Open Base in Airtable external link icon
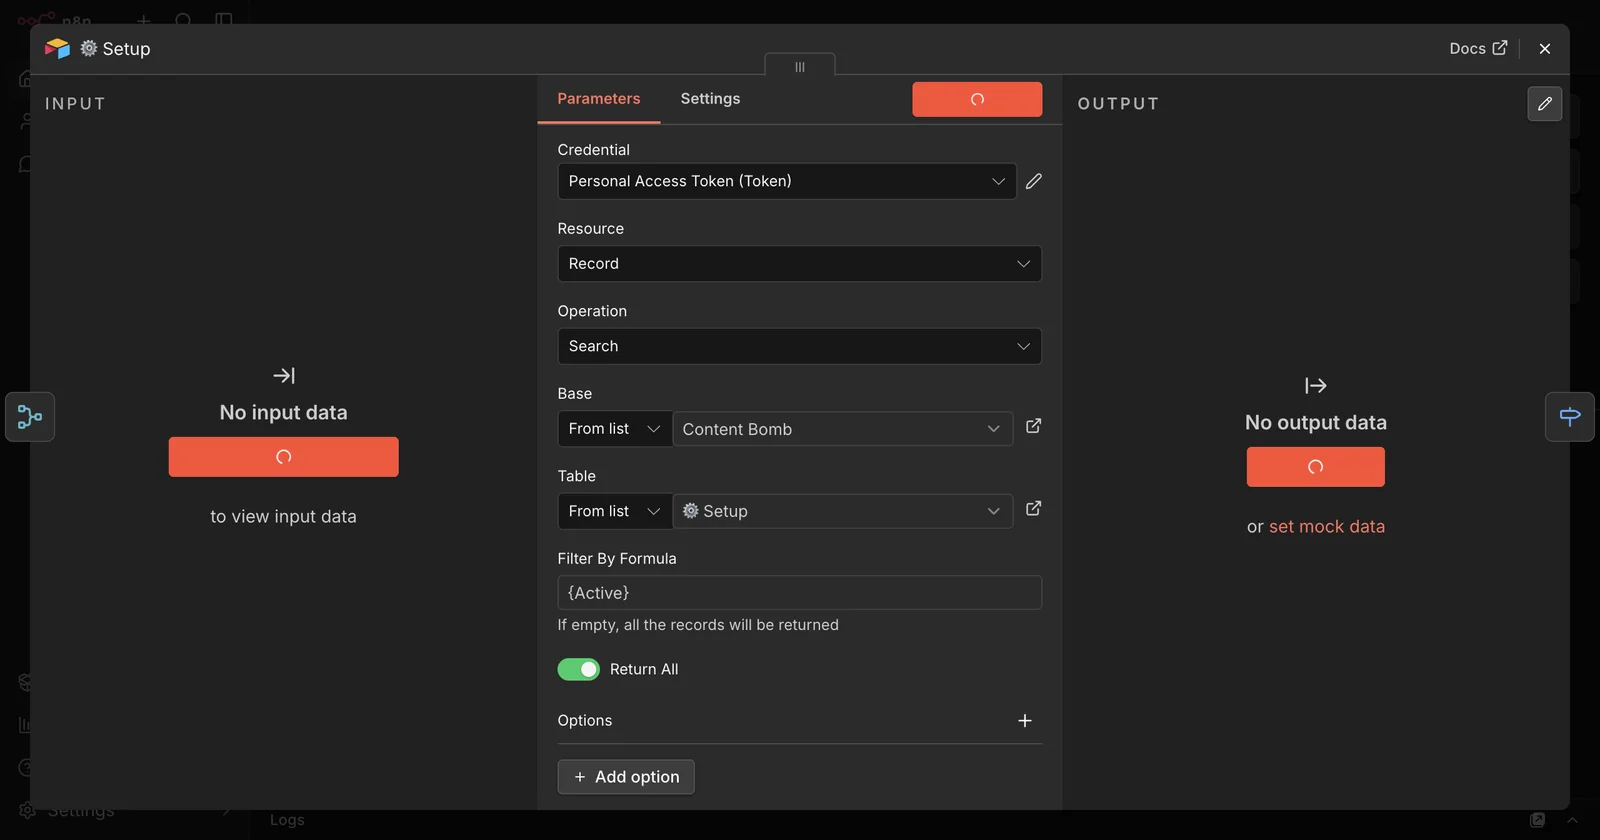Viewport: 1600px width, 840px height. [x=1034, y=426]
